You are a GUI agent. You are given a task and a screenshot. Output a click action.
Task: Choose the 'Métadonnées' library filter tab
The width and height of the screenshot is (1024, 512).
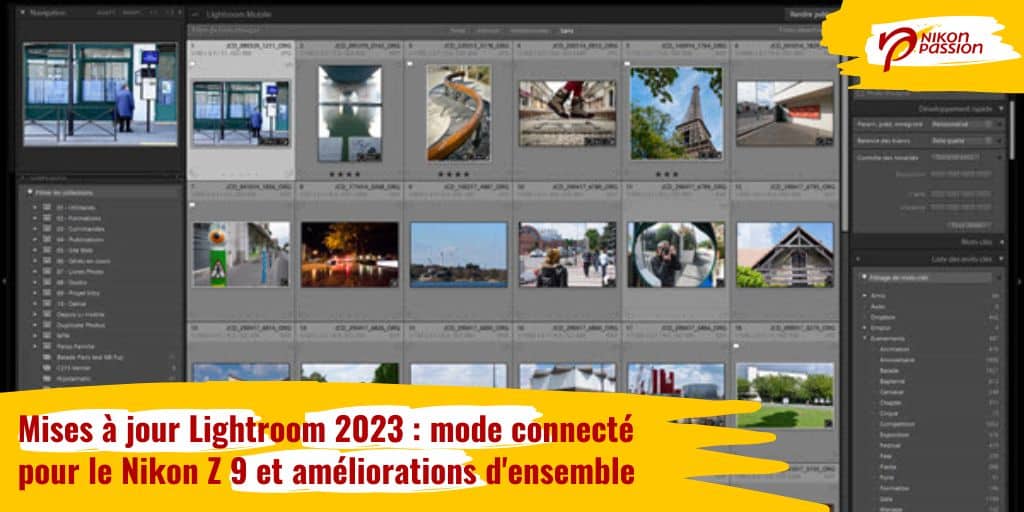pyautogui.click(x=530, y=30)
